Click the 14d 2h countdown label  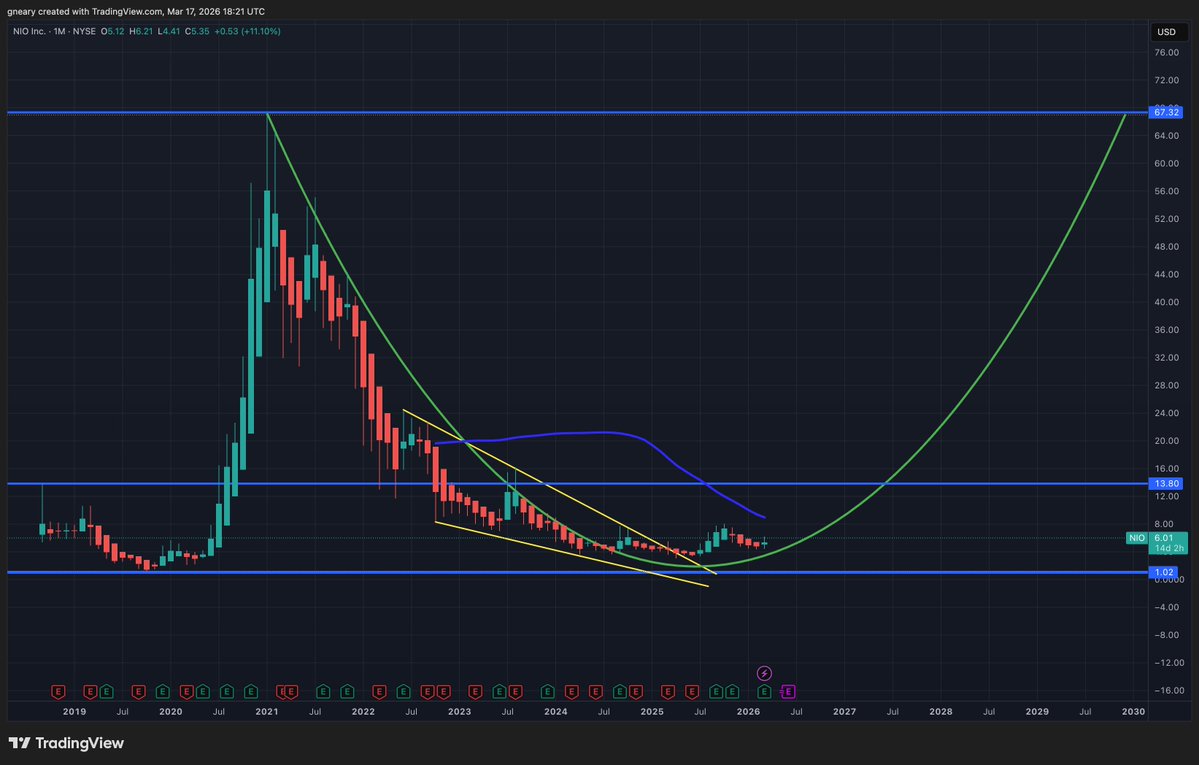1169,549
